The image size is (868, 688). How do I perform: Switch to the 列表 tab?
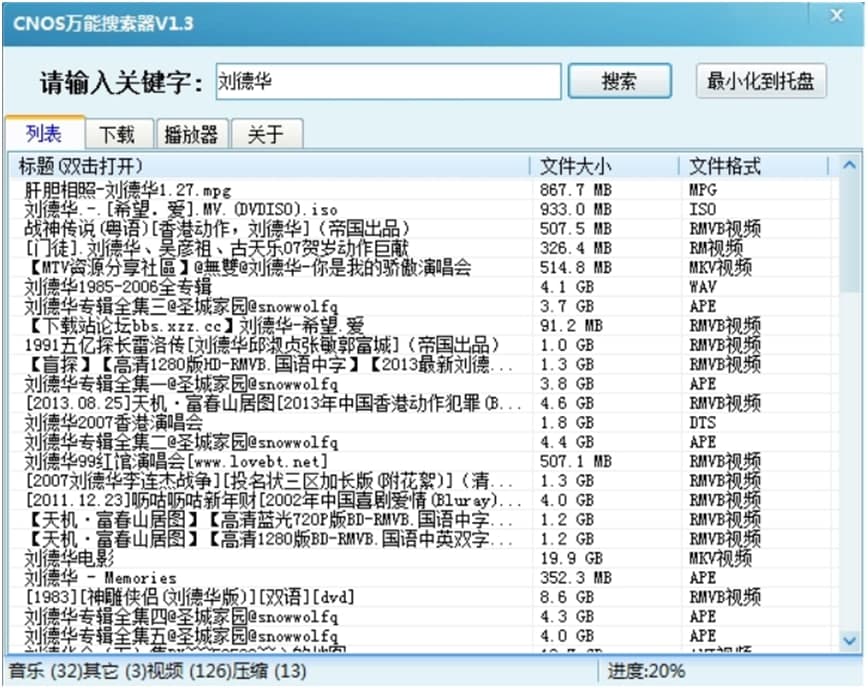point(44,133)
